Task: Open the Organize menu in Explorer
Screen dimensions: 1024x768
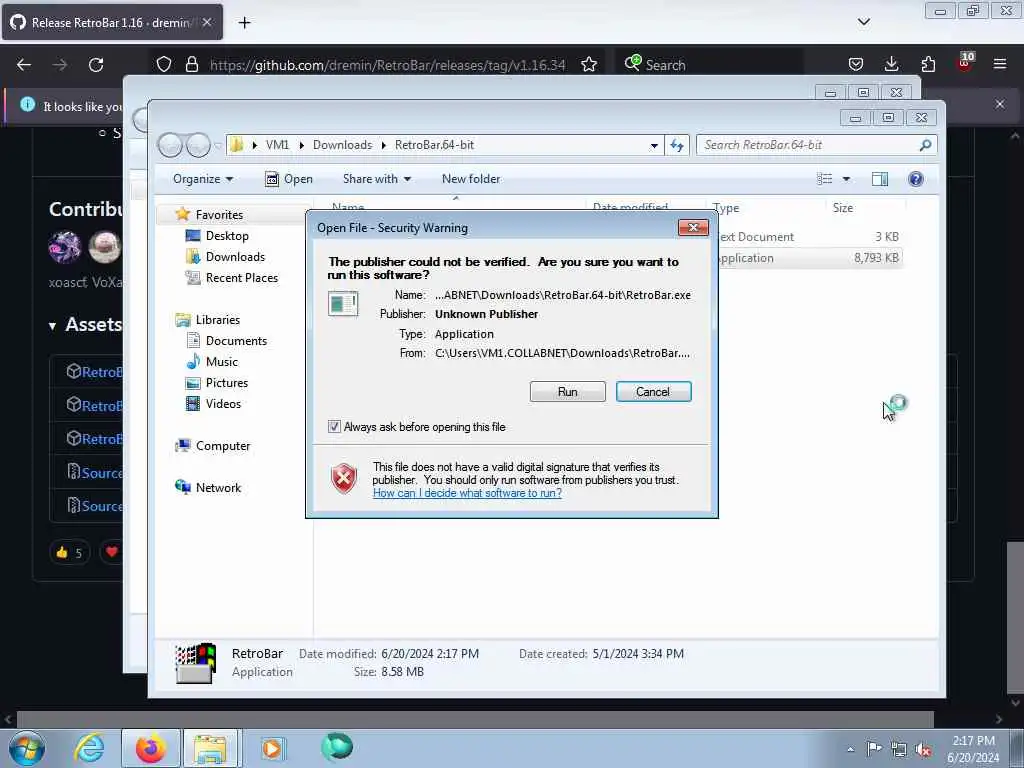Action: click(202, 179)
